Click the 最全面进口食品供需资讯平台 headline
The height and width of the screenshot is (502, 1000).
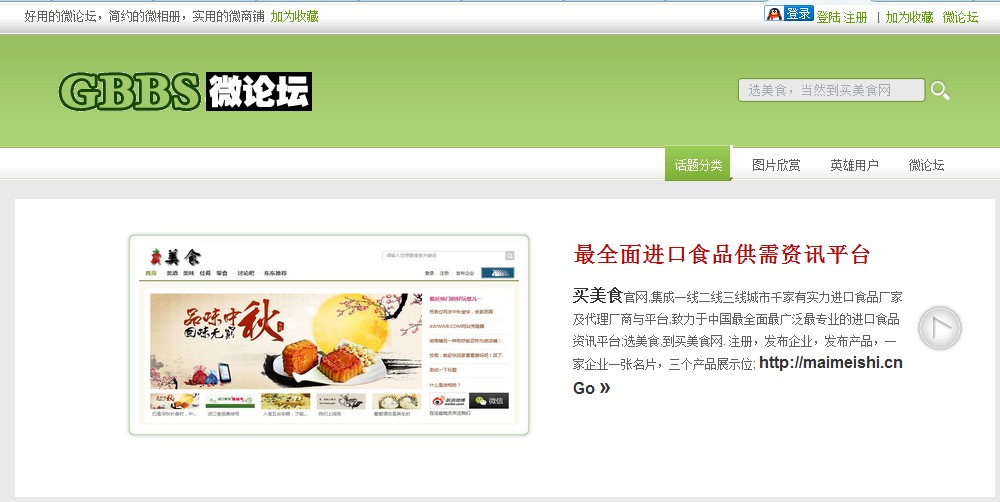[x=722, y=254]
